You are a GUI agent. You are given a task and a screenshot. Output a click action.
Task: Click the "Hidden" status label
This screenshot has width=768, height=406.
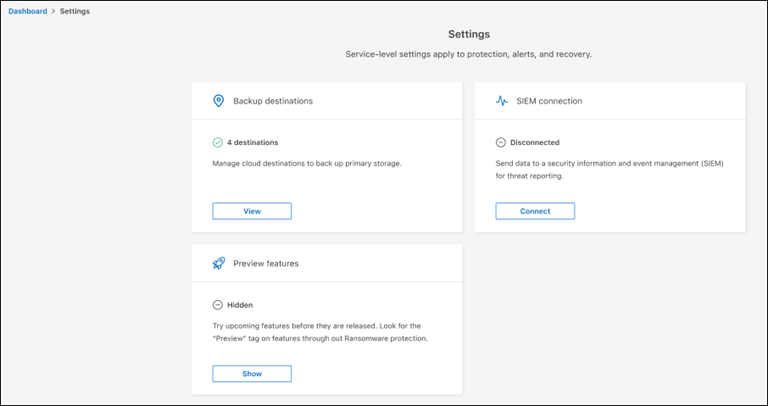click(241, 305)
